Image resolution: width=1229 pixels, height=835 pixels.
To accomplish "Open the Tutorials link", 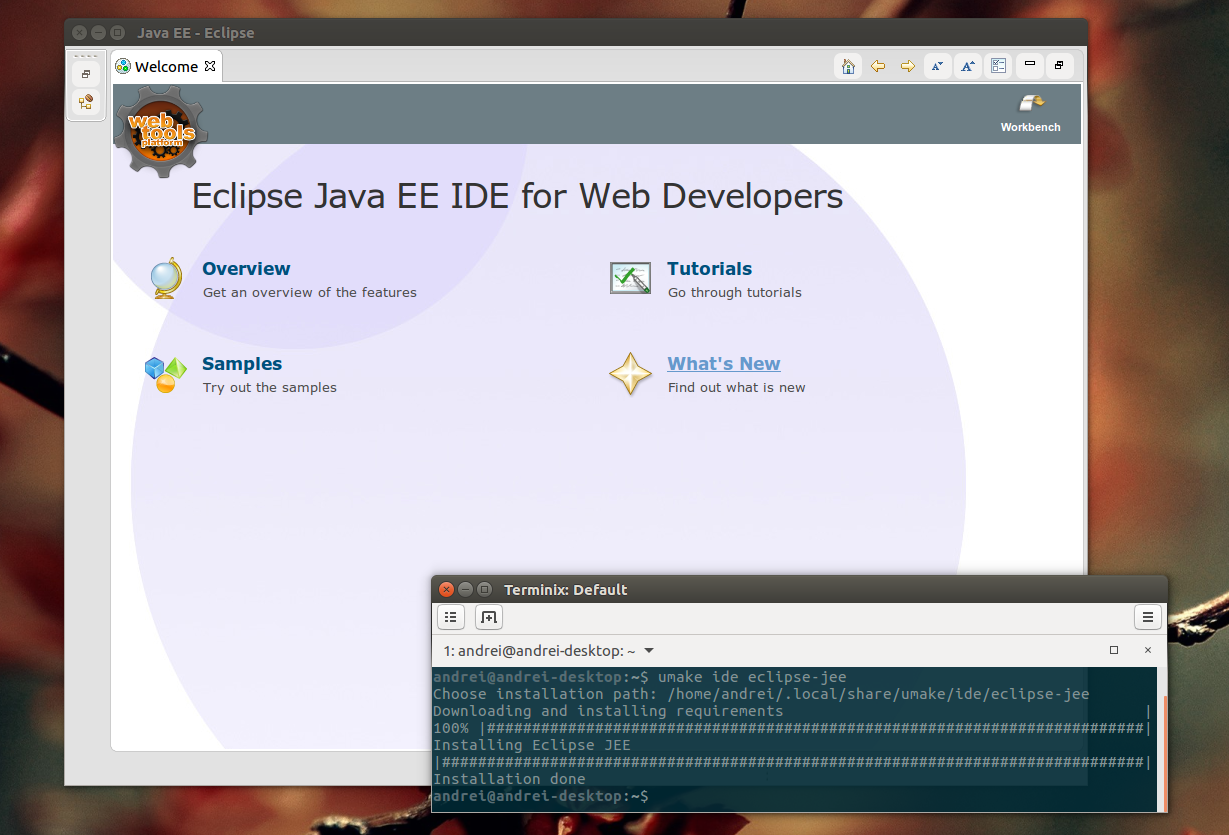I will [709, 268].
